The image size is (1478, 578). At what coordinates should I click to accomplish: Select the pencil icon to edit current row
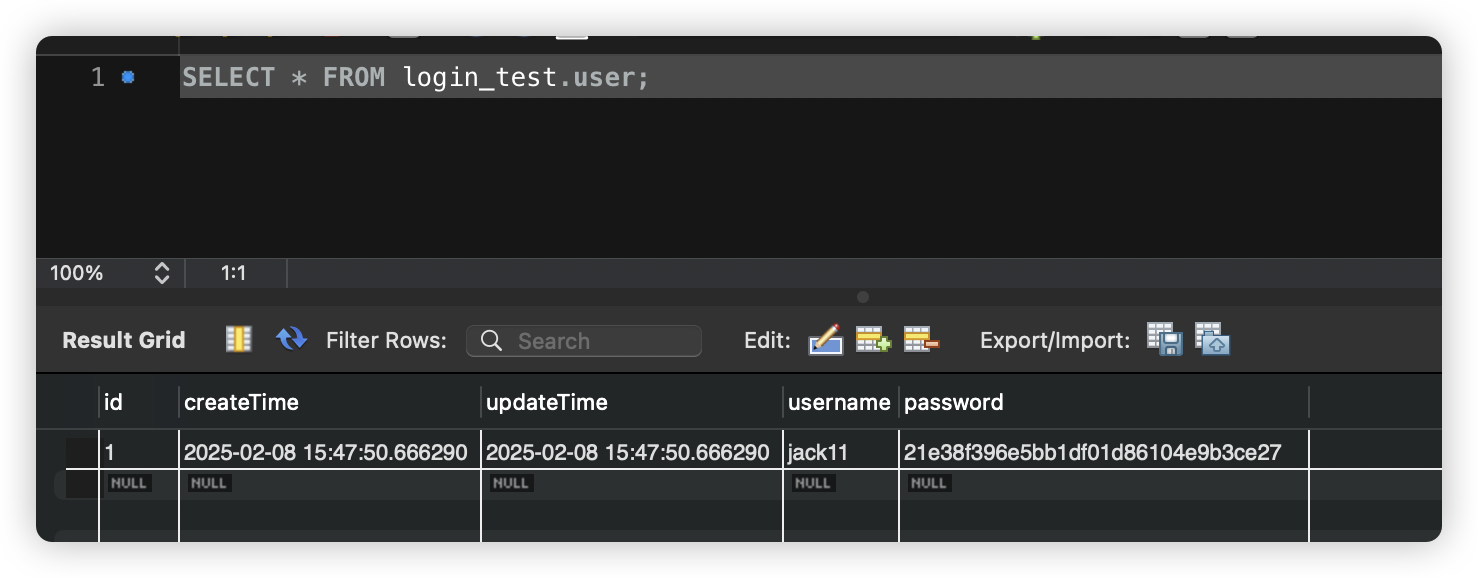pyautogui.click(x=824, y=340)
